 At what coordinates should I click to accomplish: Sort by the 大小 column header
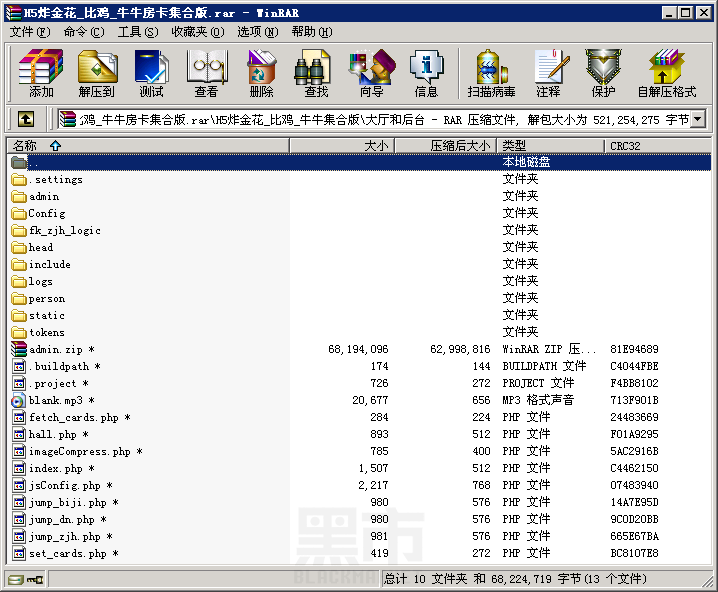(342, 146)
